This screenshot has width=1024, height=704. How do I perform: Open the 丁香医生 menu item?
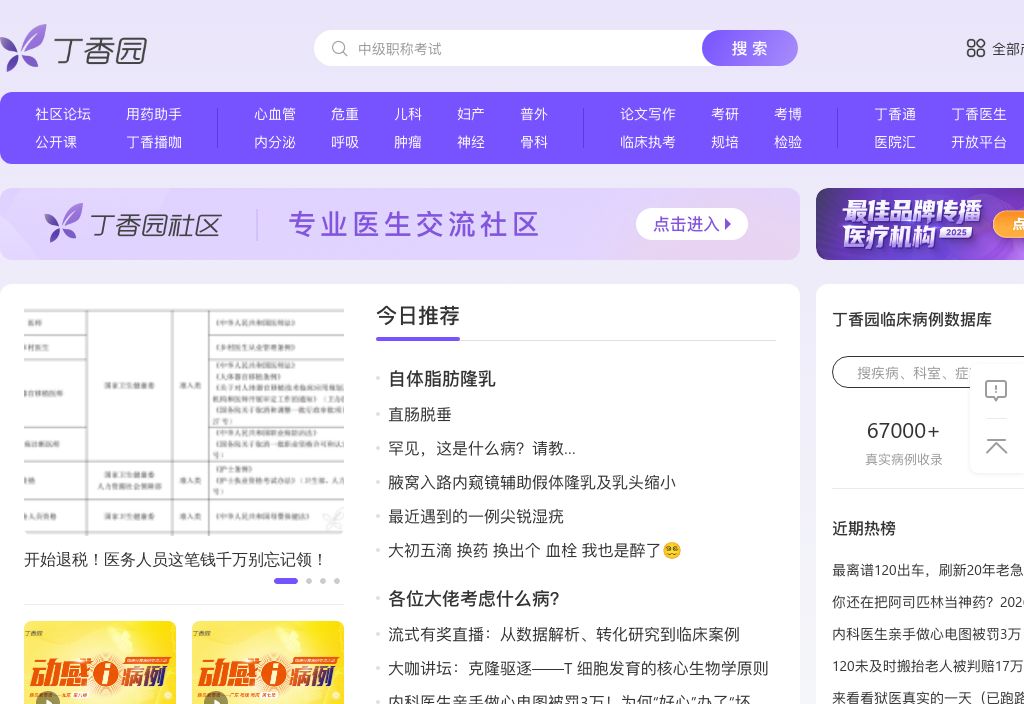[x=978, y=114]
